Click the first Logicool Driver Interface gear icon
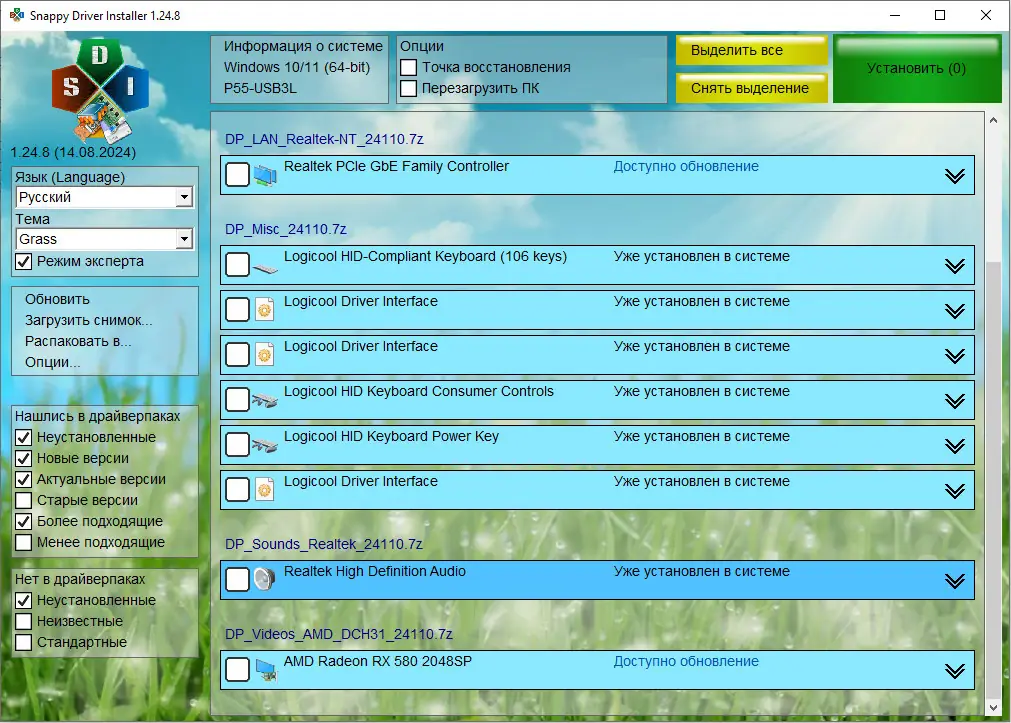Screen dimensions: 1011x723 pyautogui.click(x=265, y=309)
